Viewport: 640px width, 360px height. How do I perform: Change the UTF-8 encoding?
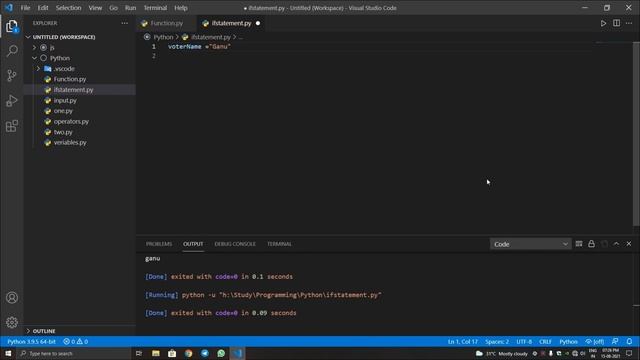[x=524, y=341]
